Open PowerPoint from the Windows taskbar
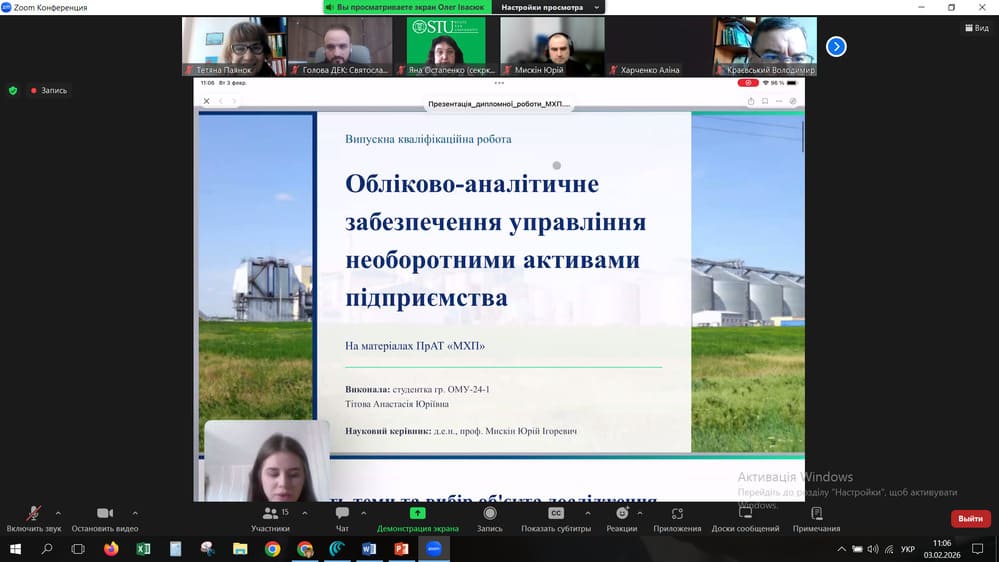This screenshot has width=999, height=562. pyautogui.click(x=401, y=549)
